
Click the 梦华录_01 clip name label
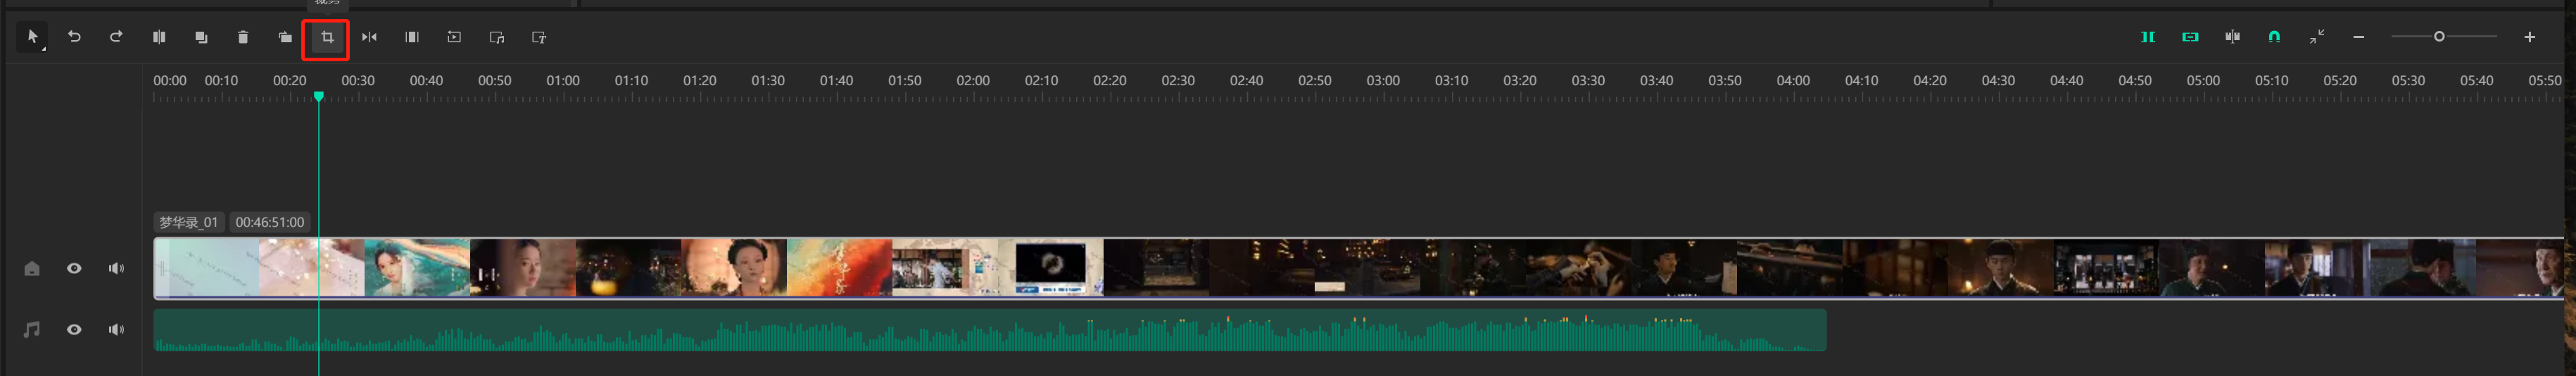pos(188,222)
